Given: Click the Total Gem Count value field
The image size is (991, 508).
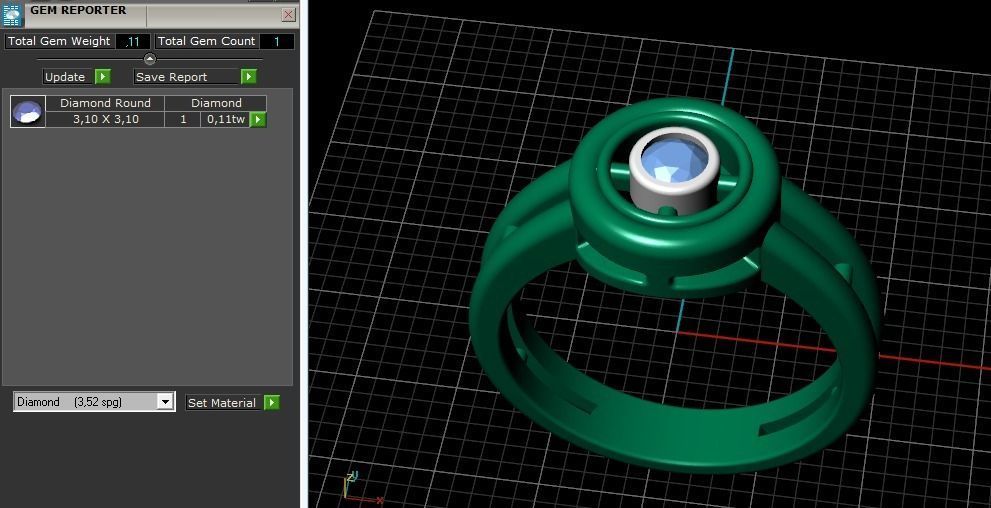Looking at the screenshot, I should [x=277, y=42].
